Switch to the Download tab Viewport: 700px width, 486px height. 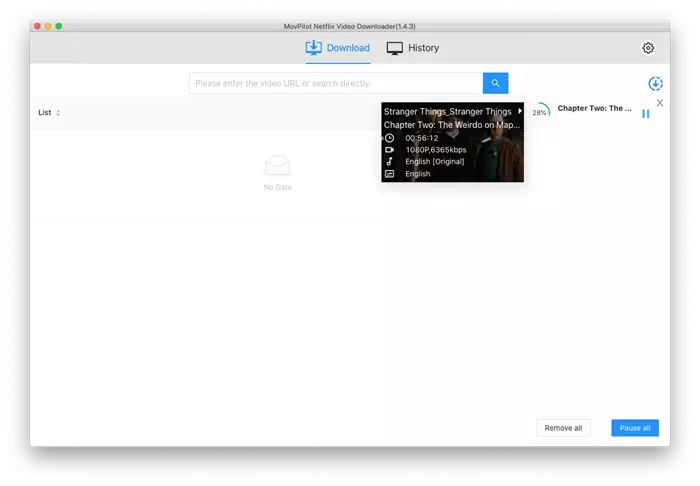(337, 48)
